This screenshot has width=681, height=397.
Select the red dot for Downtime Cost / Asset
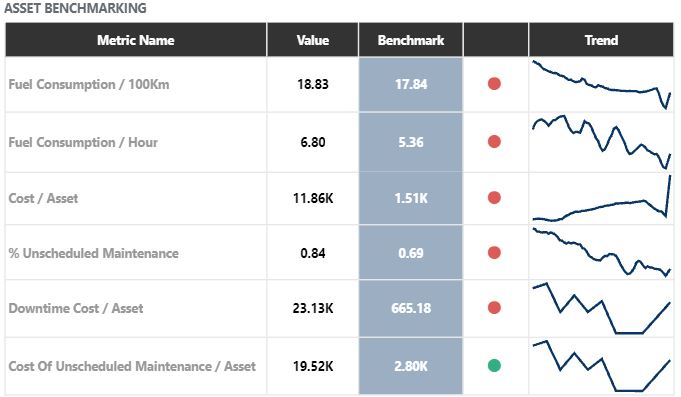pyautogui.click(x=494, y=308)
